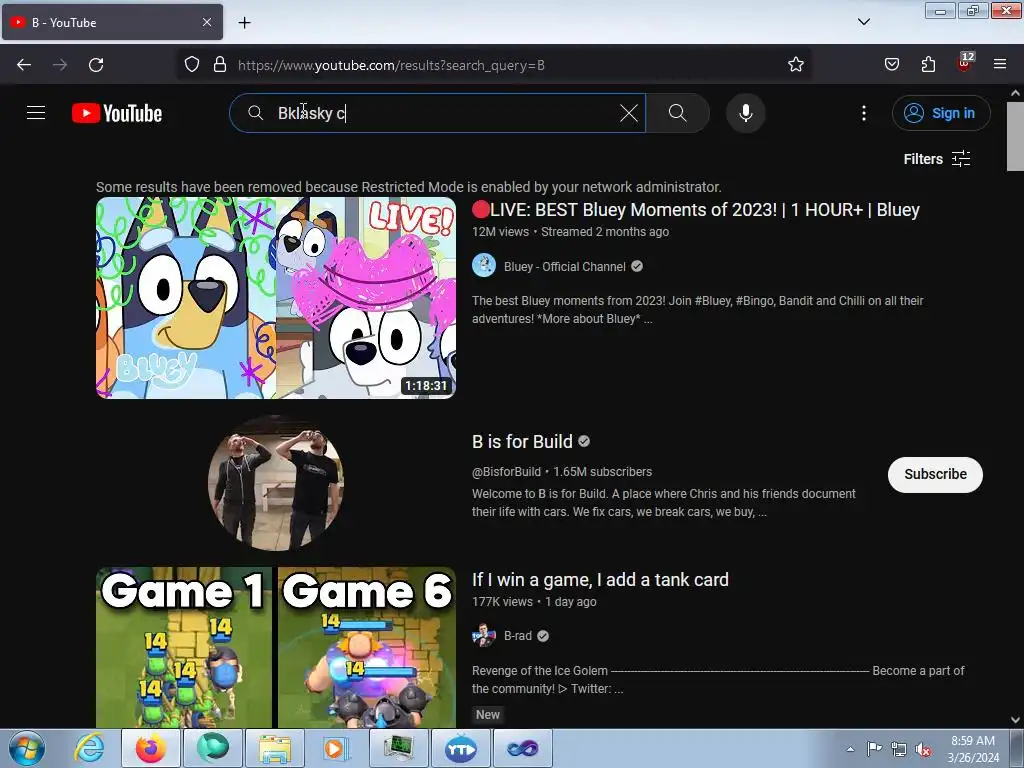Bookmark this page with the star
Screen dimensions: 1024x768
(795, 65)
